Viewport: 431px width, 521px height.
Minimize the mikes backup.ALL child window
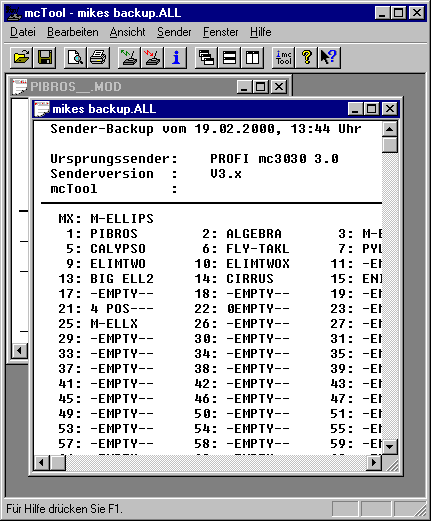[x=355, y=109]
